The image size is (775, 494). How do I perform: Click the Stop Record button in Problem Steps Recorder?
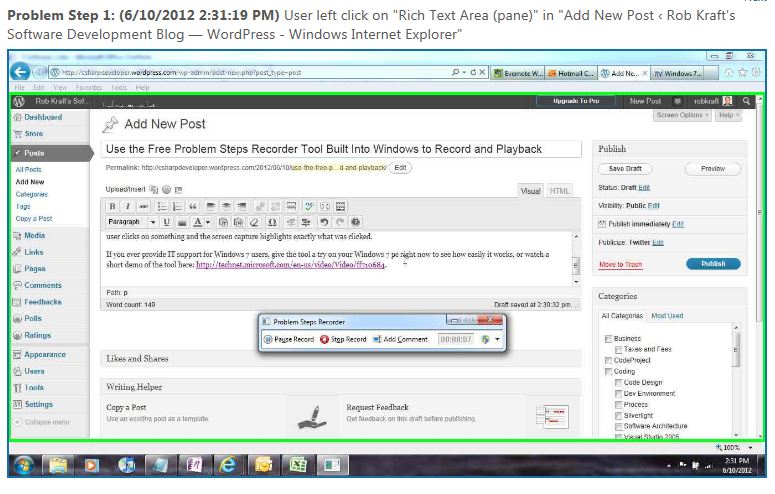[343, 340]
